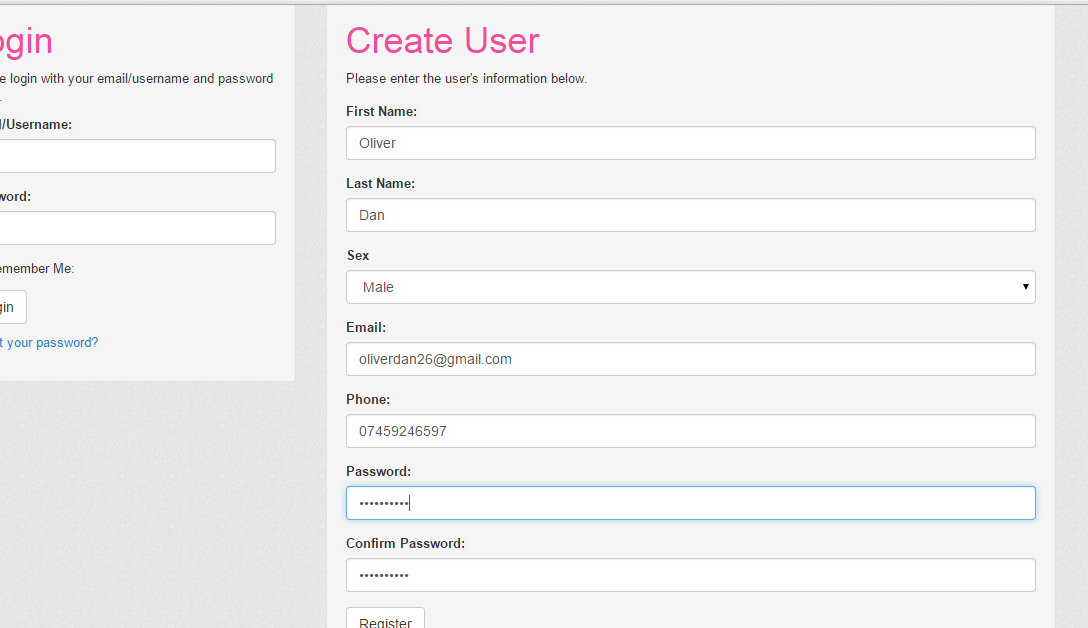Select the Last Name field containing Dan

(x=690, y=215)
